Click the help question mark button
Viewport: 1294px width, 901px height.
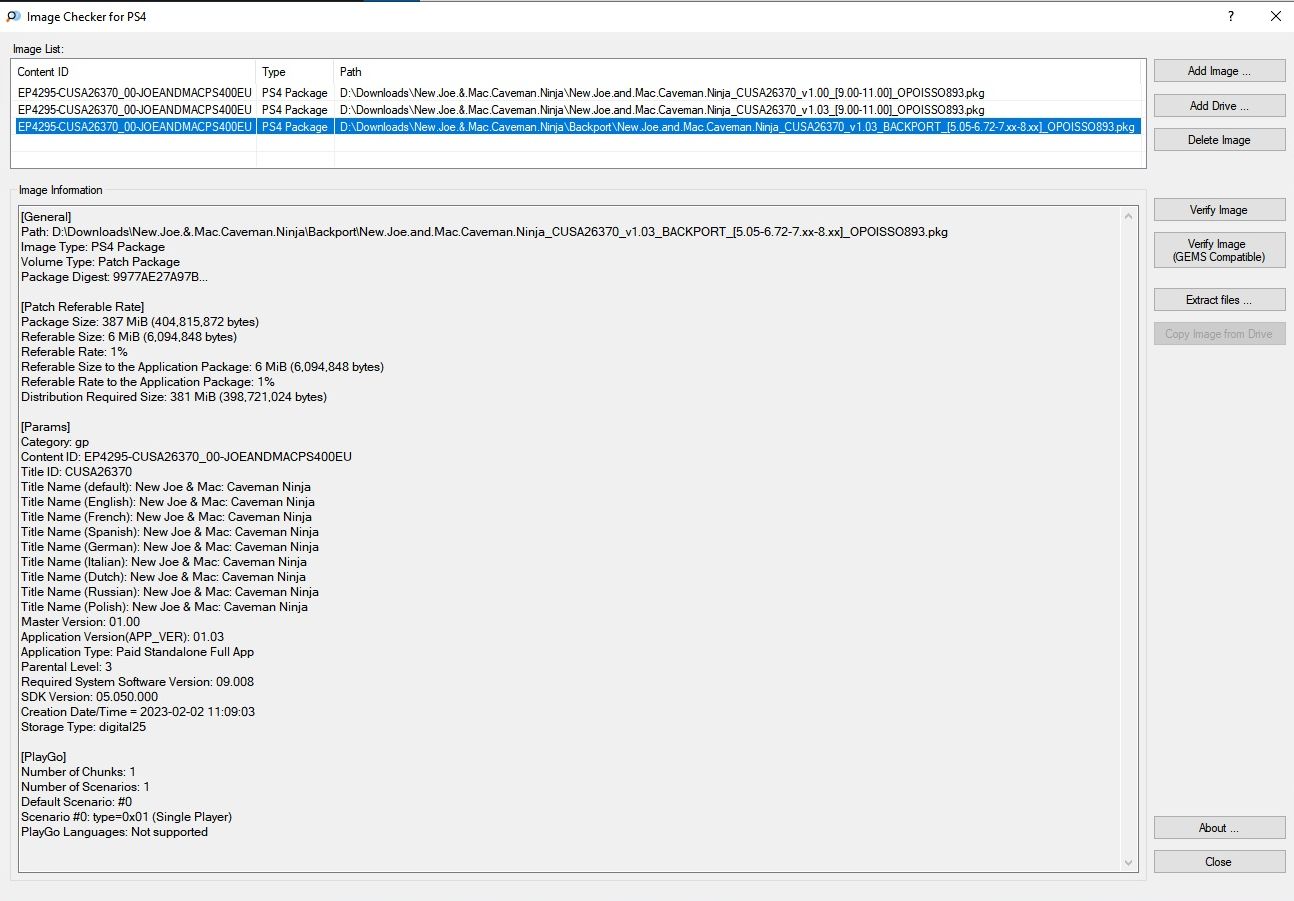1231,16
